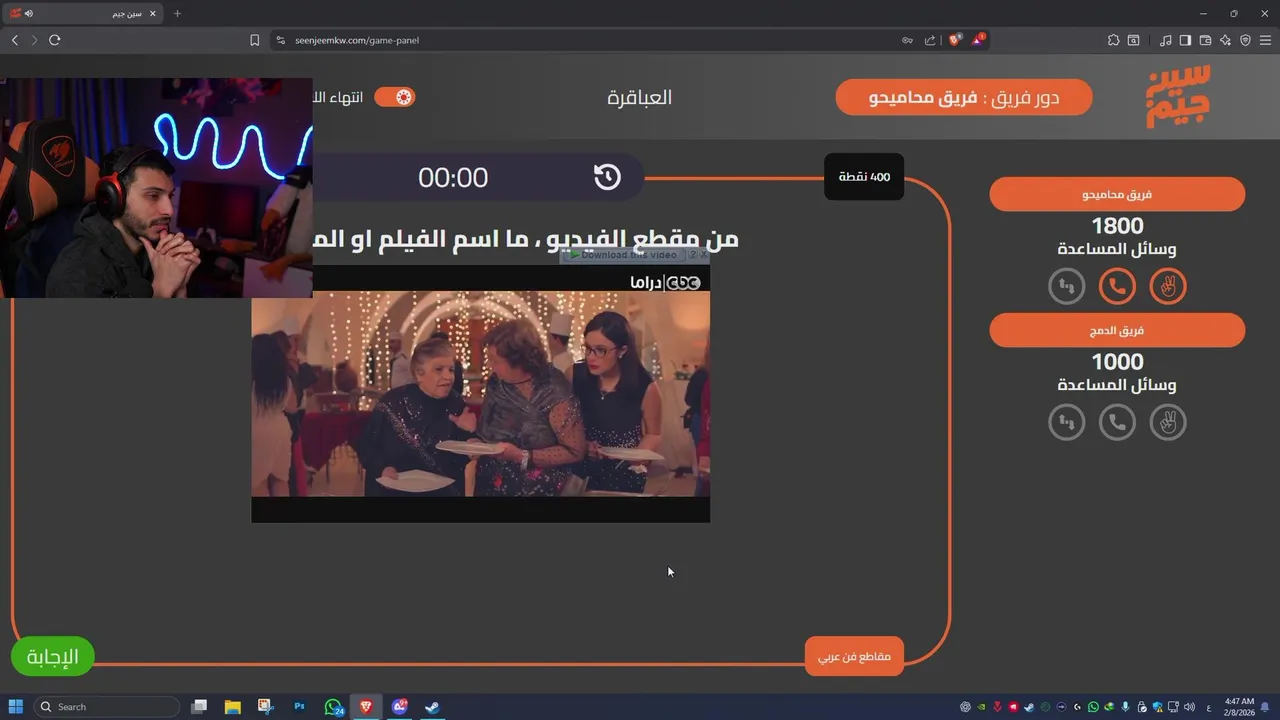Click the 00:00 timer display

[453, 178]
